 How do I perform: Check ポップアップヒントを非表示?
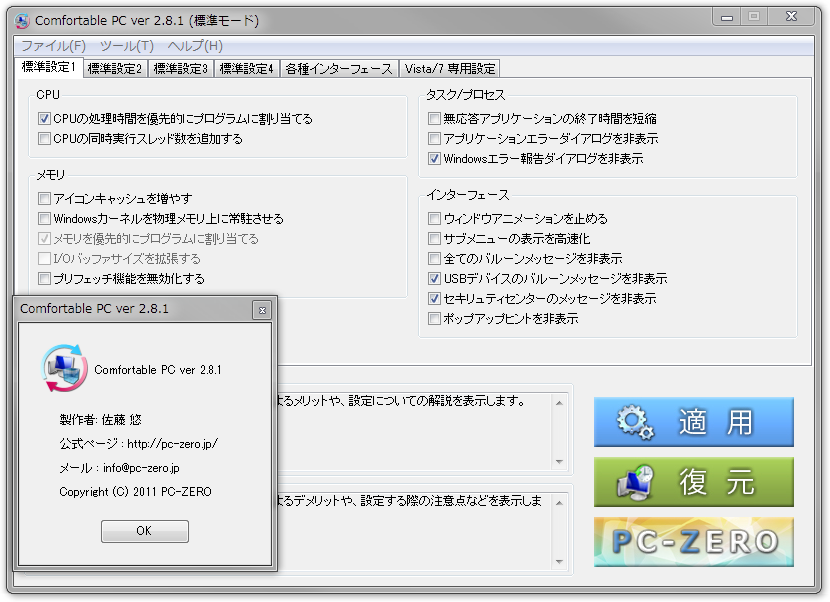[434, 319]
